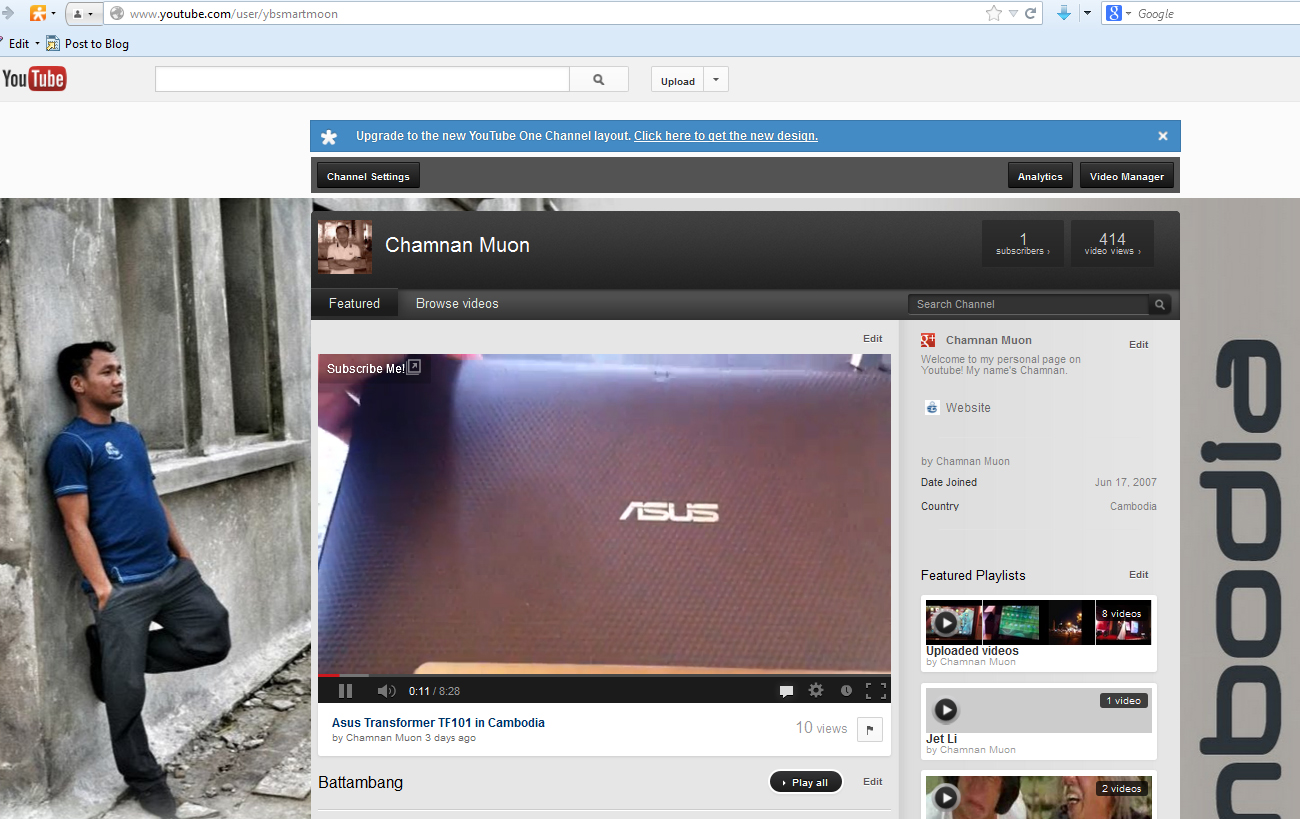Click Play all for the Battambang playlist
The height and width of the screenshot is (819, 1300).
(805, 782)
